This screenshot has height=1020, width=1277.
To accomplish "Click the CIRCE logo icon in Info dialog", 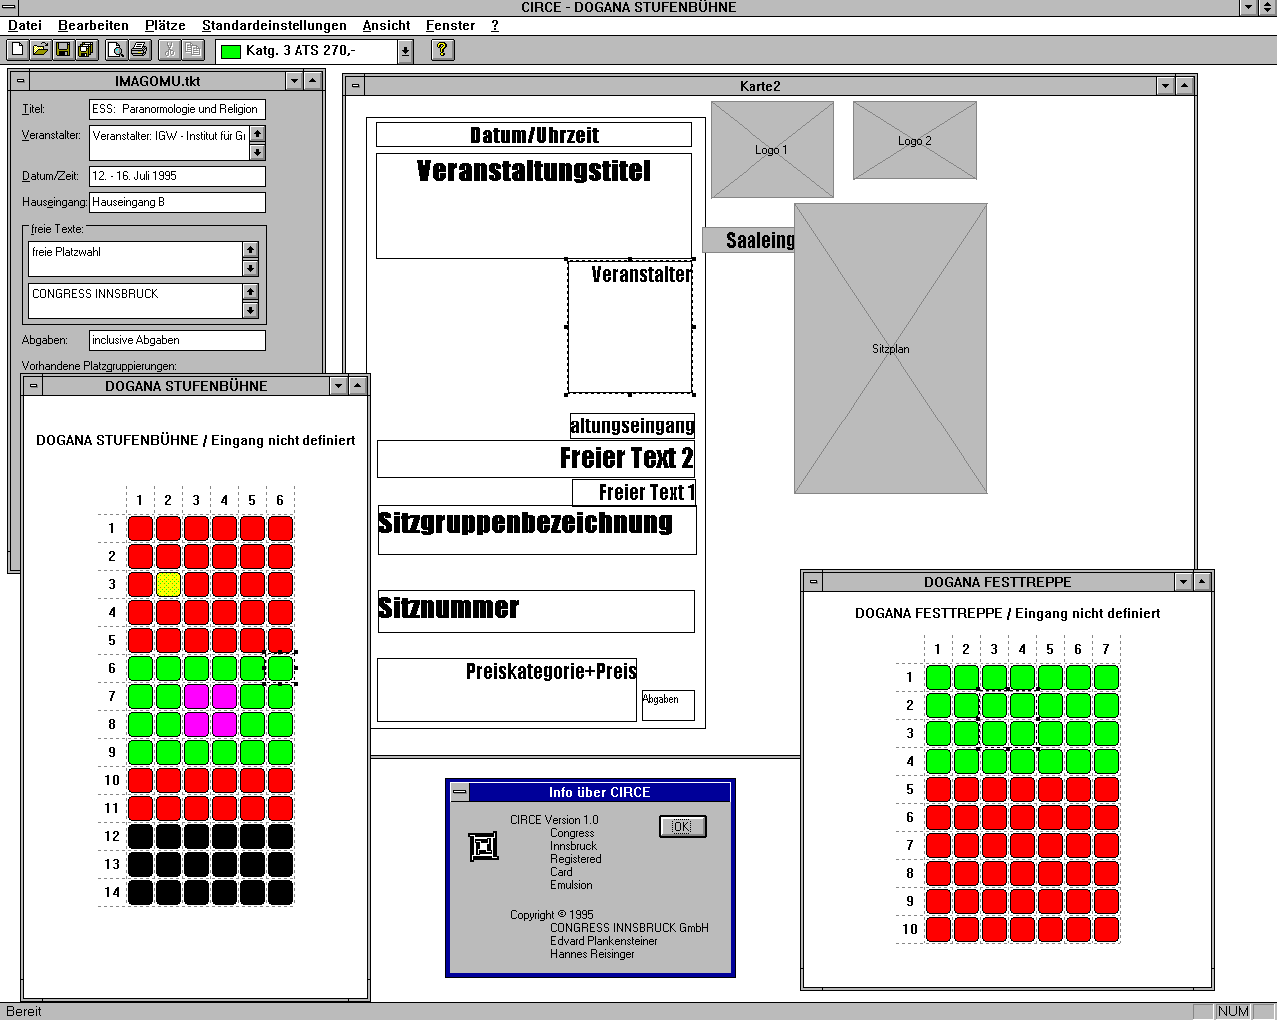I will click(x=484, y=847).
